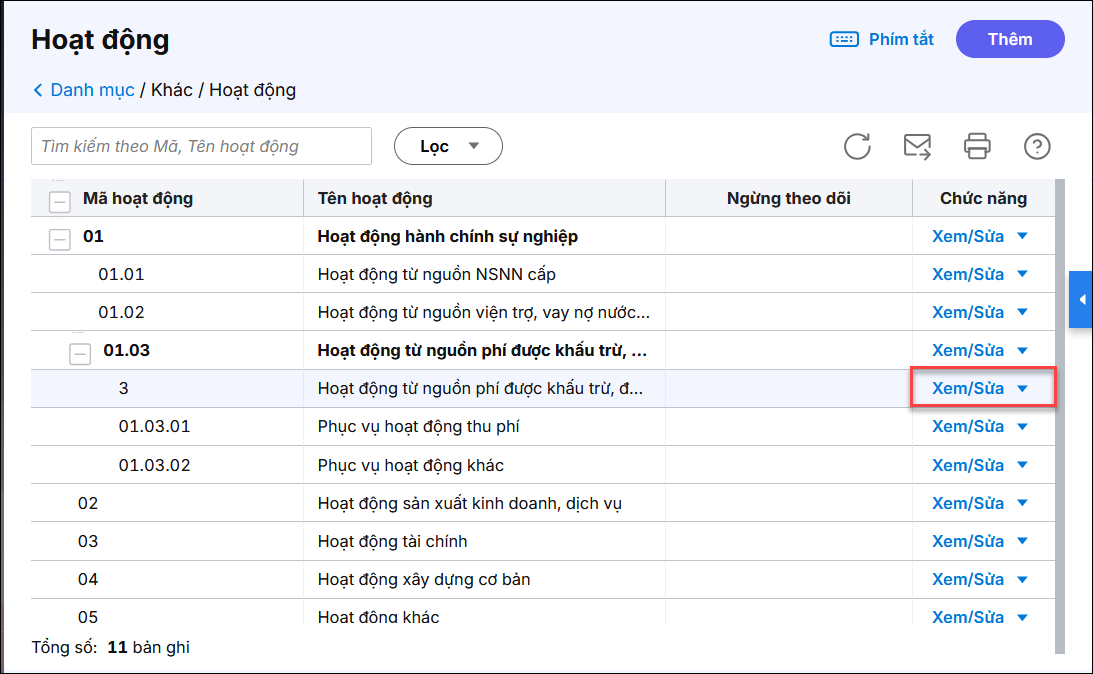Collapse all rows via header minus box
Image resolution: width=1093 pixels, height=674 pixels.
click(60, 199)
